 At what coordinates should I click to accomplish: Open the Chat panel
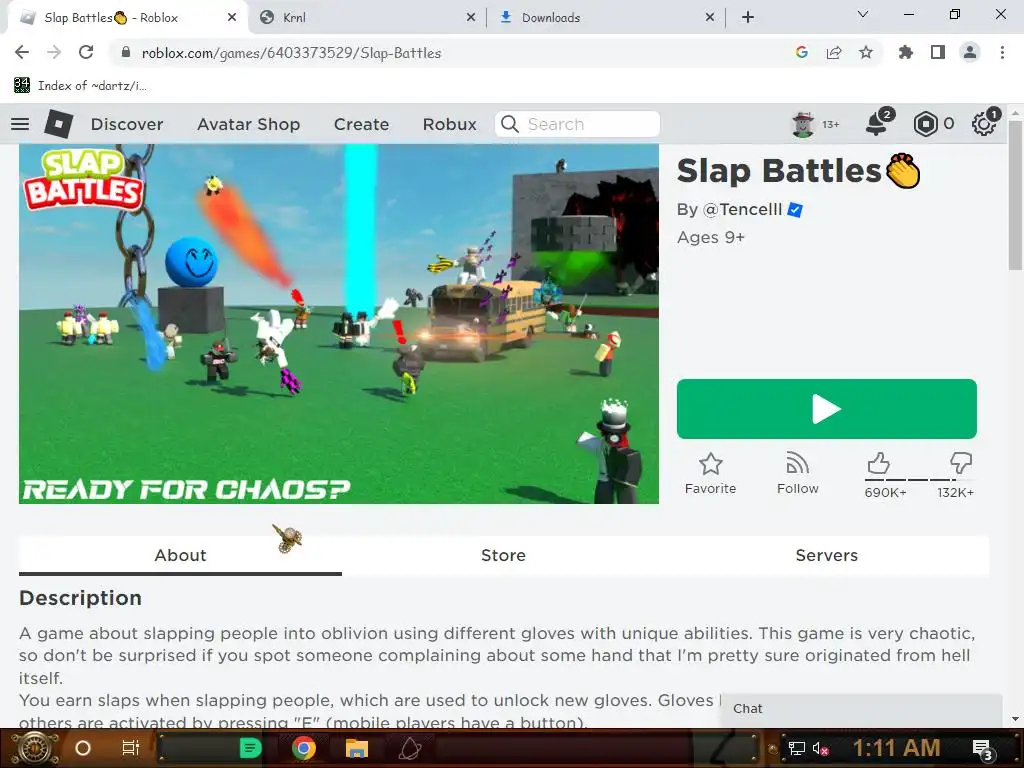pos(861,709)
